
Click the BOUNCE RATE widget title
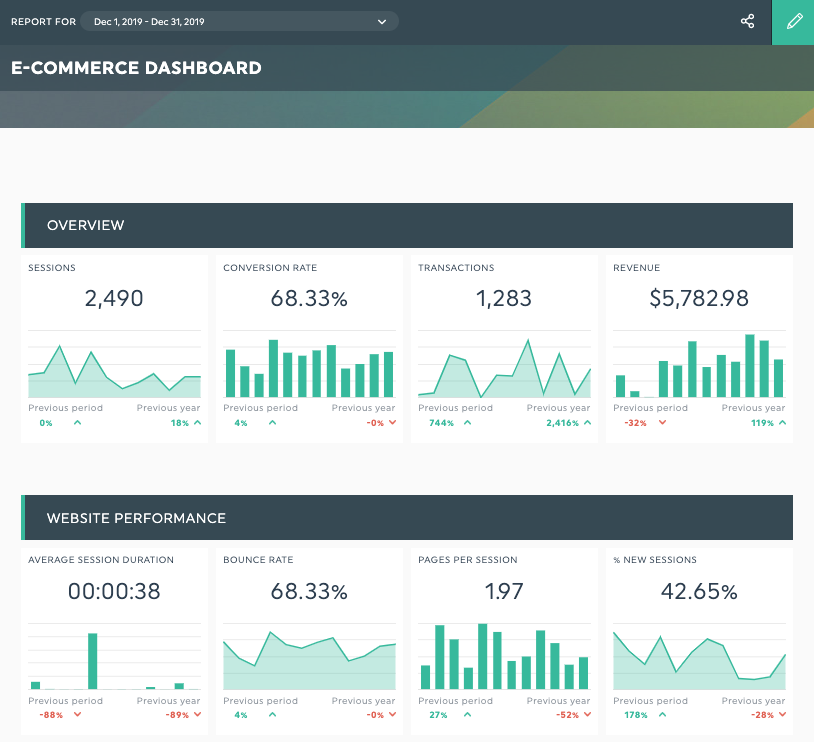(x=258, y=560)
